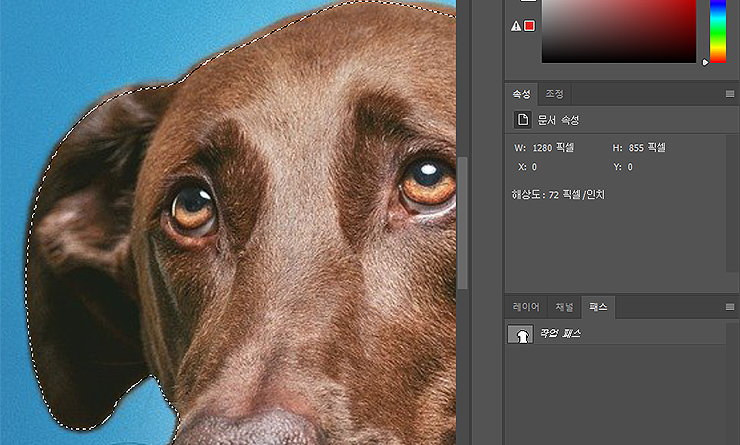Click the canvas vertical scrollbar thumb
Image resolution: width=740 pixels, height=445 pixels.
(x=462, y=223)
